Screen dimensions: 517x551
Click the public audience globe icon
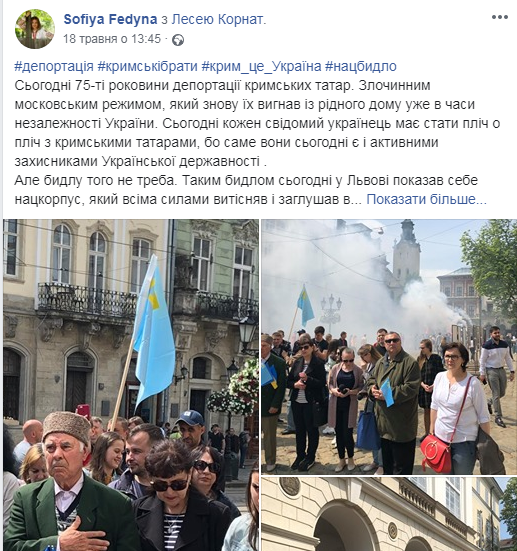(x=178, y=40)
